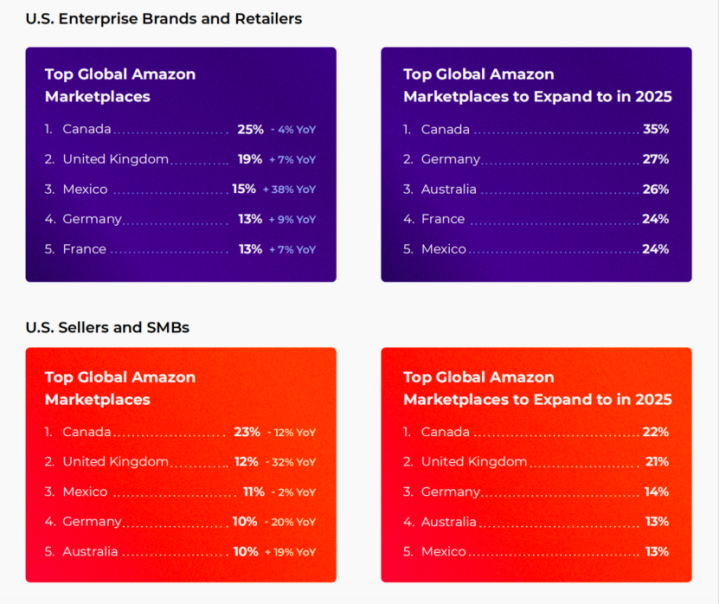
Task: Select the "-32% YoY" United Kingdom figure
Action: [x=292, y=462]
